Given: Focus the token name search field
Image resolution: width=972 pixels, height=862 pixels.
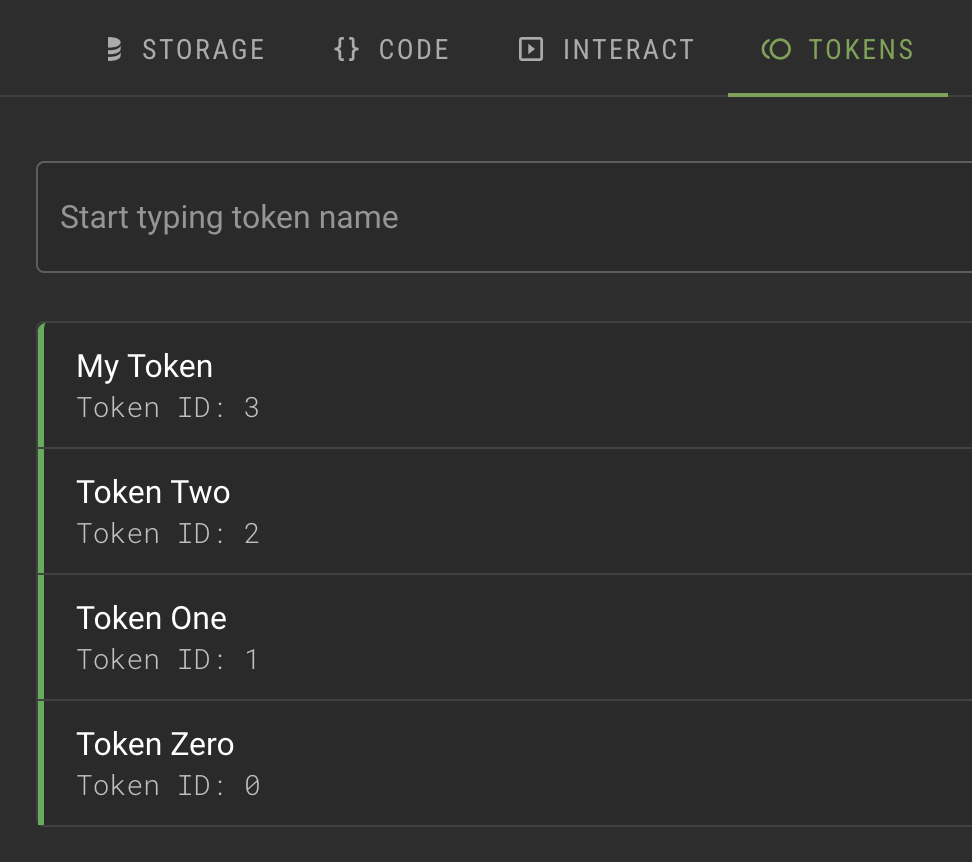Looking at the screenshot, I should 500,217.
